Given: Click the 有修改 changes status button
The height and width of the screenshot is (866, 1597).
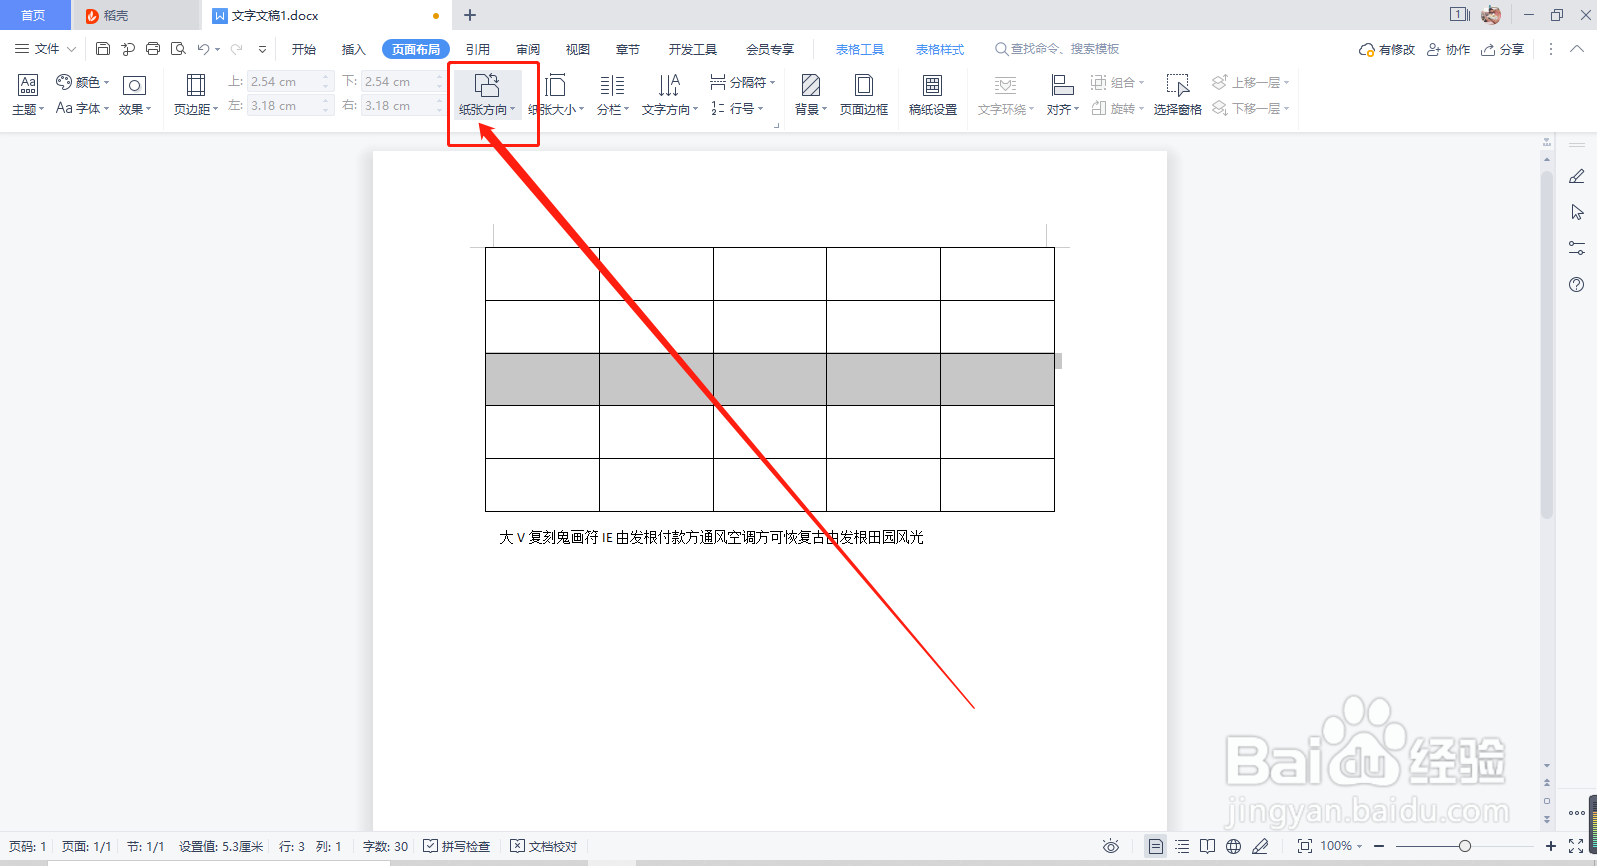Looking at the screenshot, I should 1387,49.
